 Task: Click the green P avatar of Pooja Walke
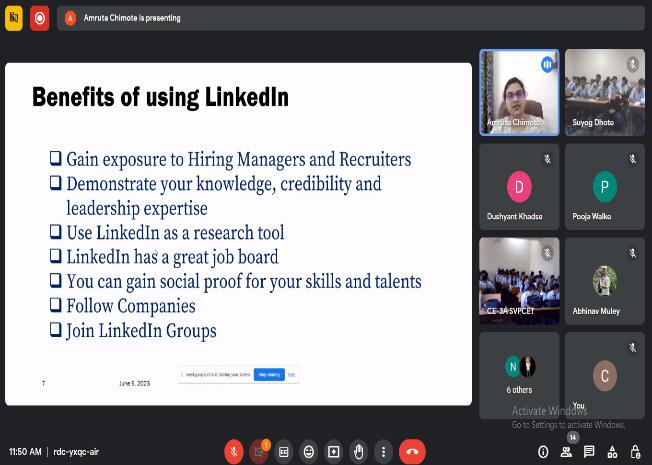coord(605,187)
